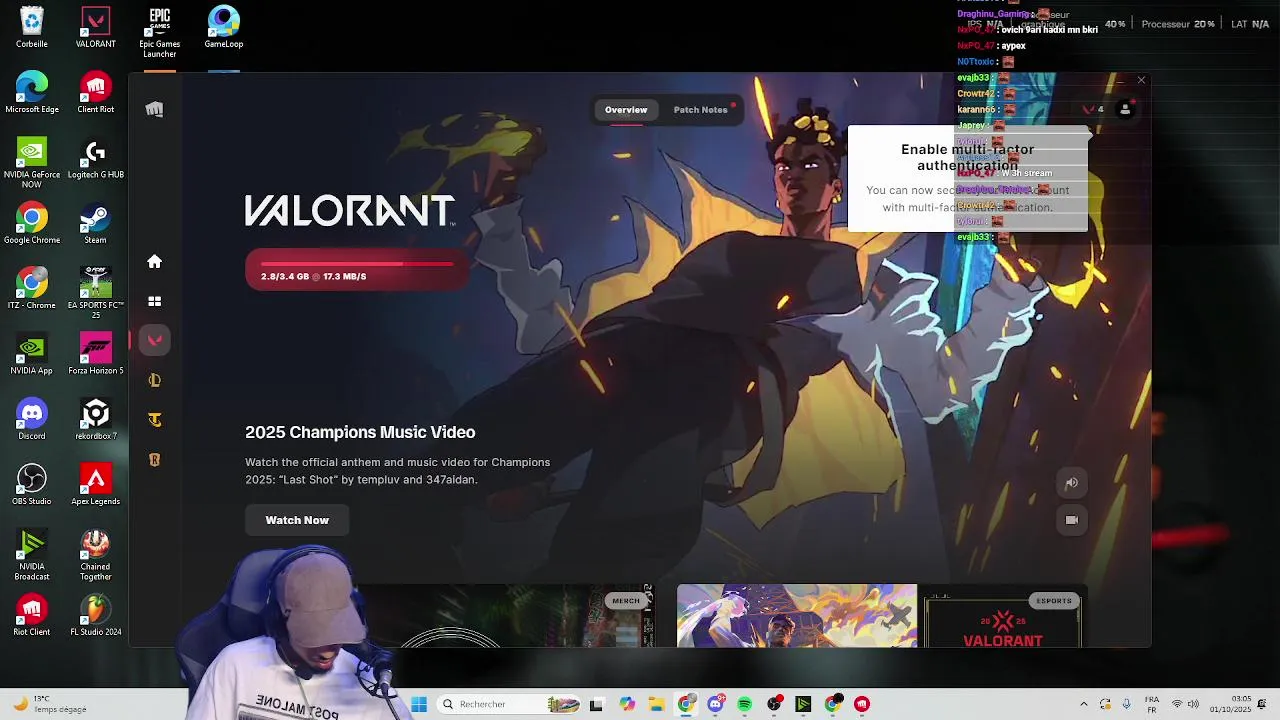This screenshot has width=1280, height=720.
Task: Select GameLoop desktop icon
Action: (224, 28)
